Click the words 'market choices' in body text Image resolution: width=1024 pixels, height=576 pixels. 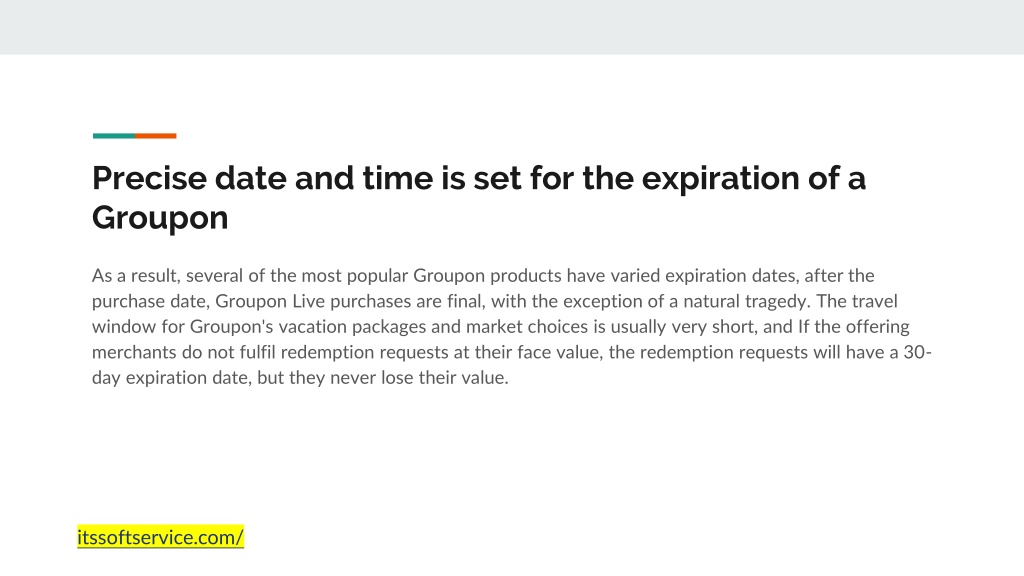[x=527, y=327]
